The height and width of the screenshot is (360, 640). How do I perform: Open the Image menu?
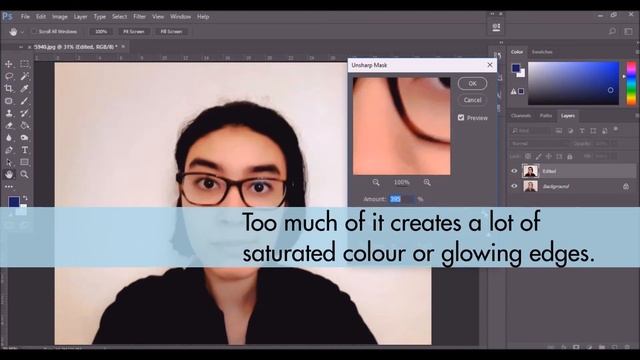point(60,17)
